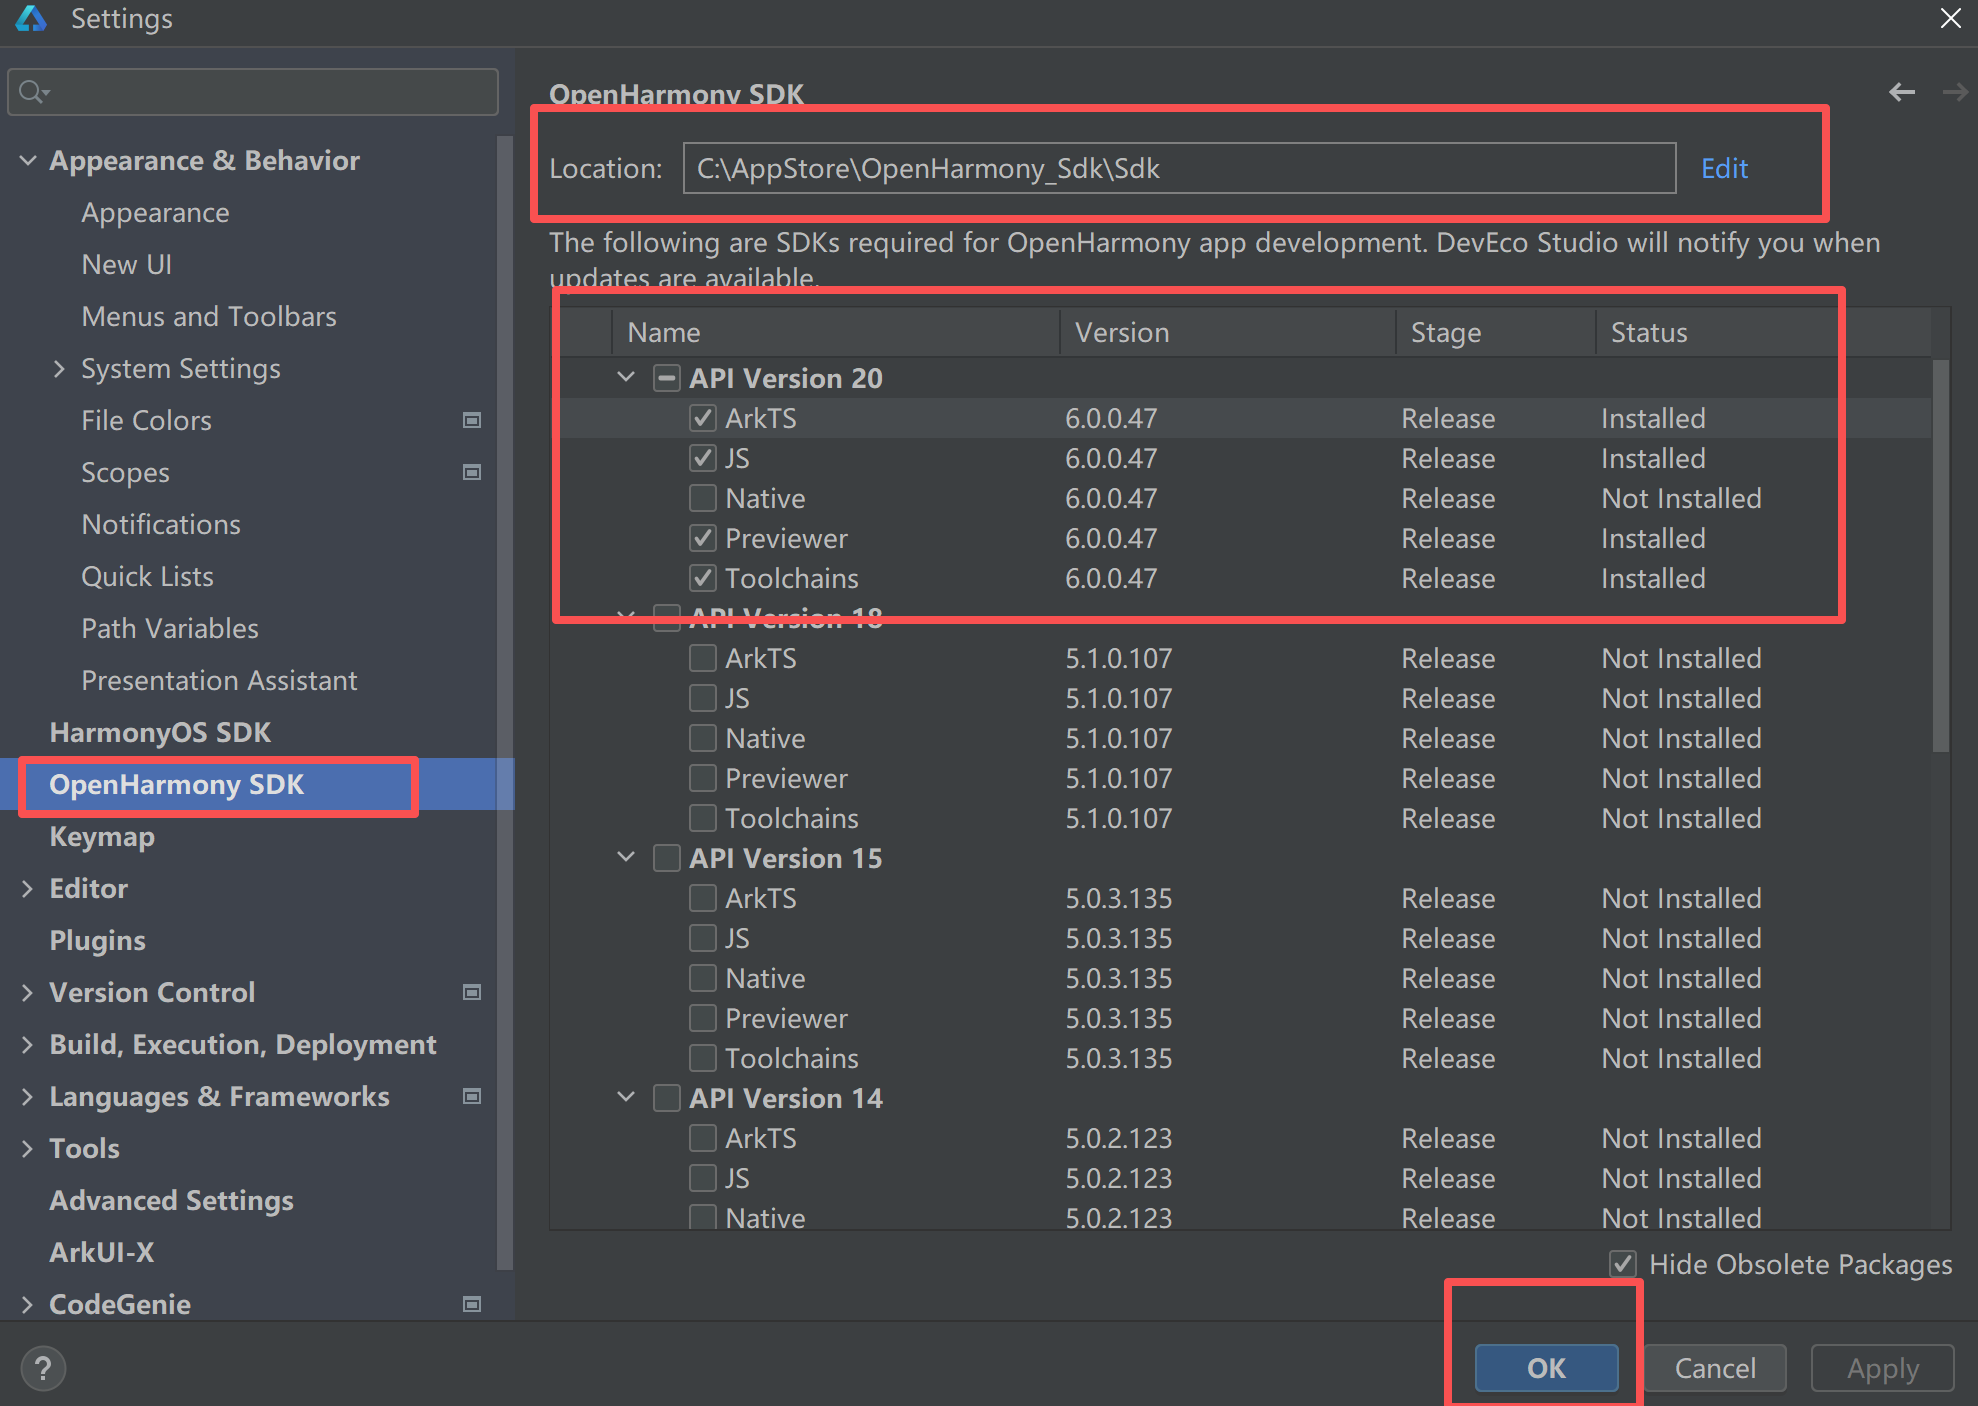Expand the Editor settings section

(x=27, y=889)
